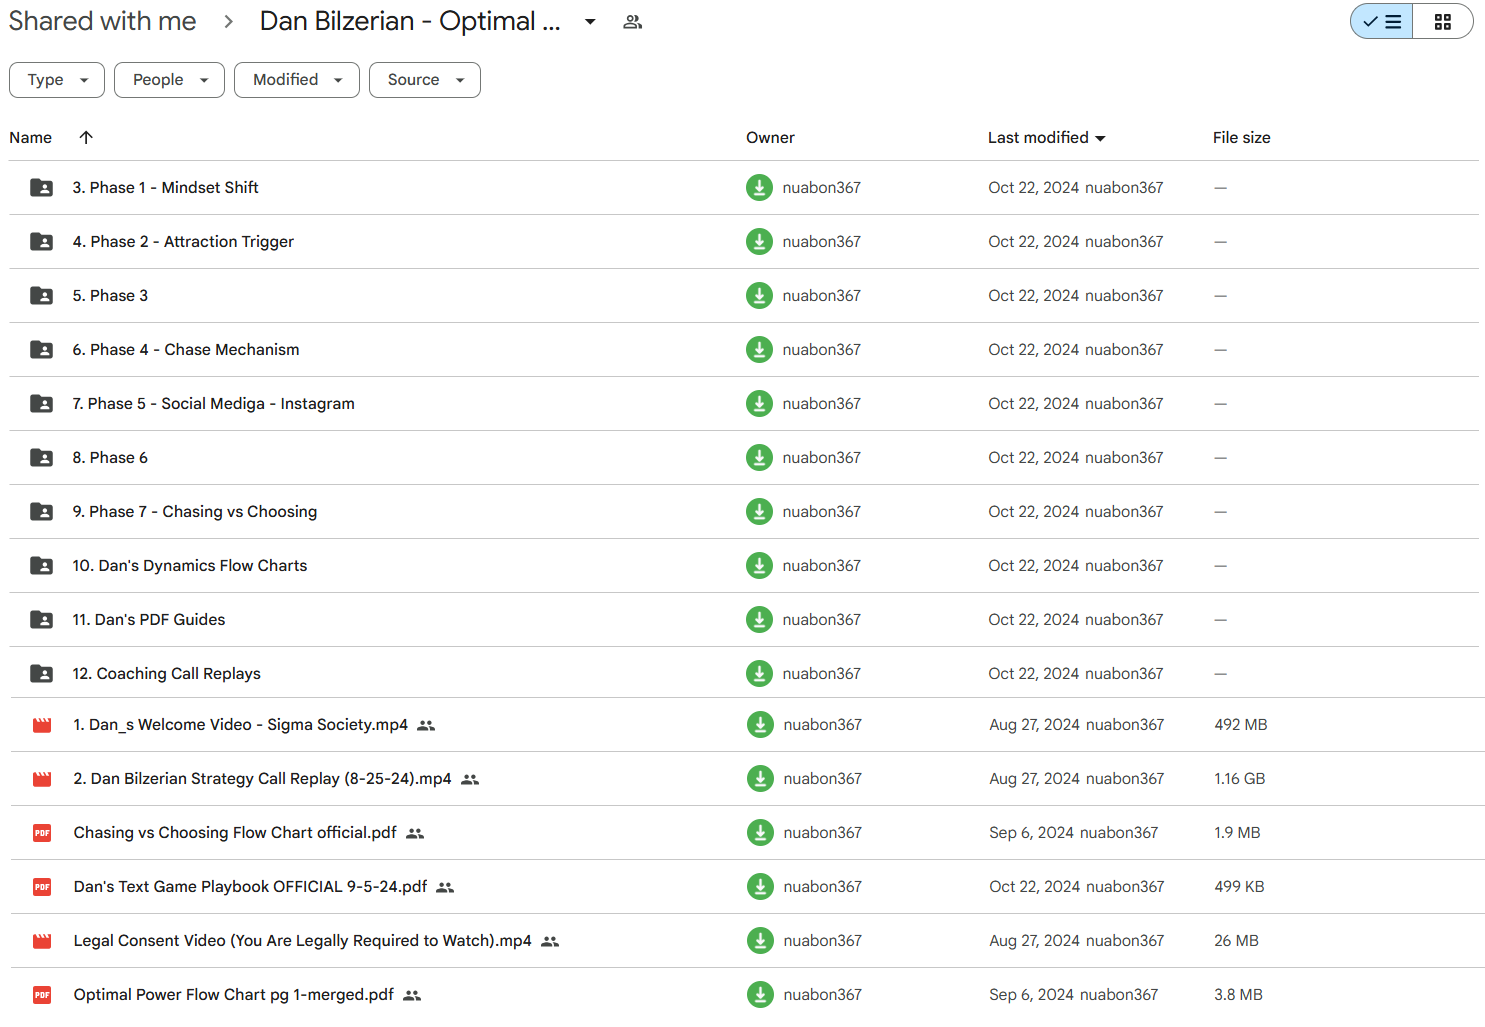Click the '492 MB' file size value
Screen dimensions: 1485x1027
point(1241,725)
